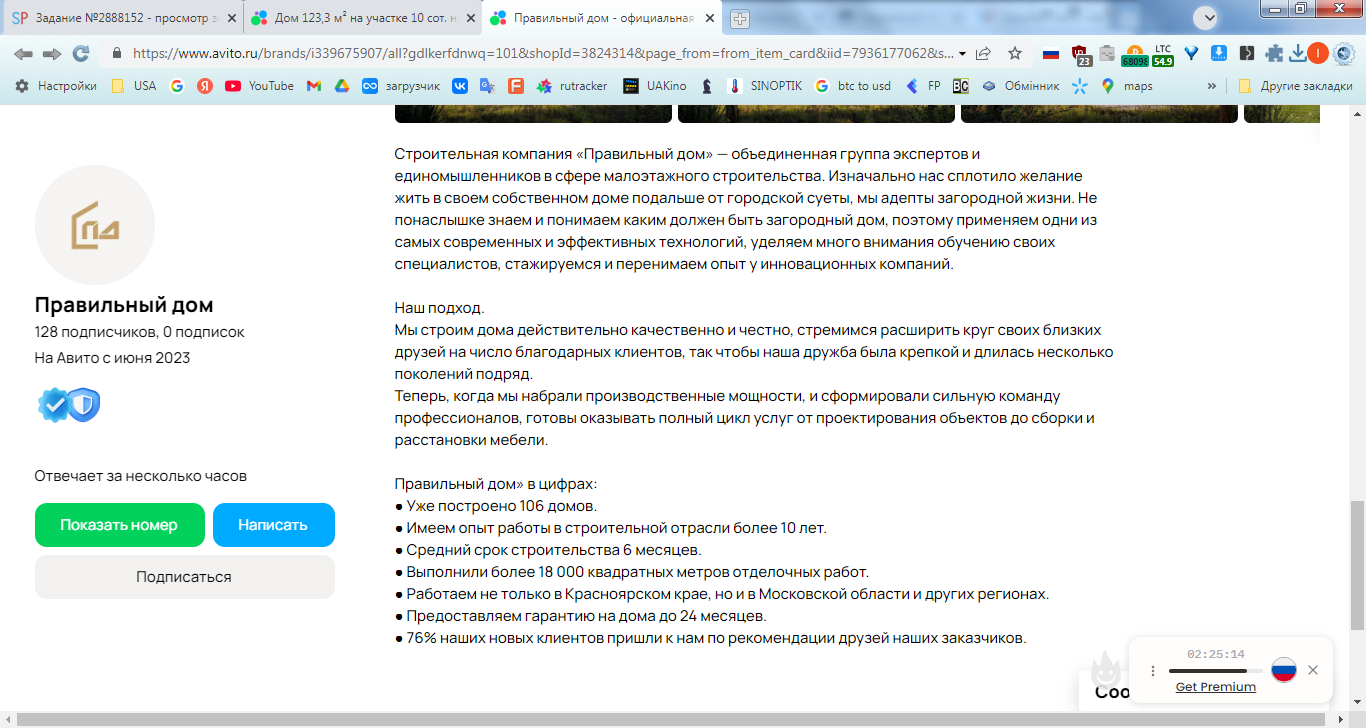The image size is (1366, 728).
Task: Open the maps bookmark
Action: pos(1127,86)
